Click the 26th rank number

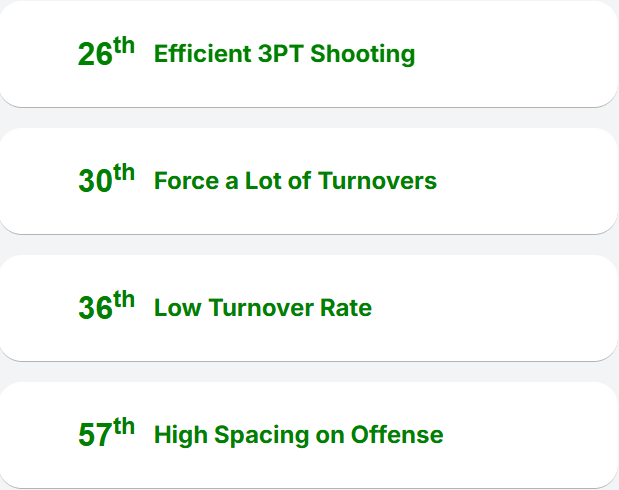point(95,56)
